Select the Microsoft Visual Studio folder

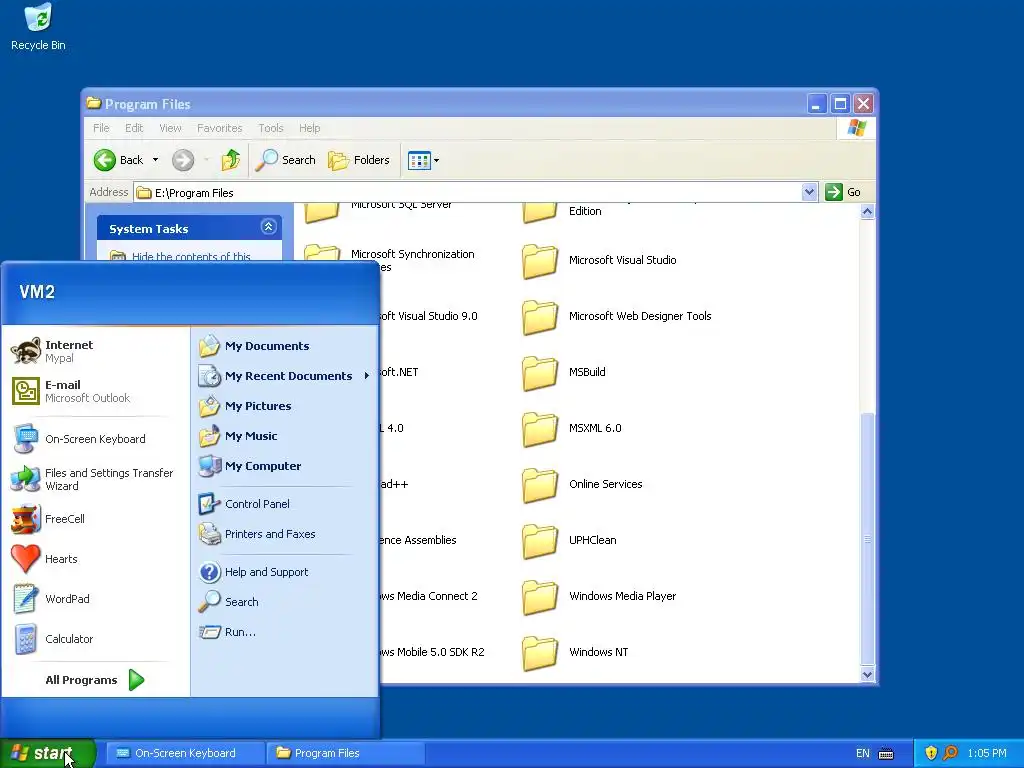(x=600, y=261)
